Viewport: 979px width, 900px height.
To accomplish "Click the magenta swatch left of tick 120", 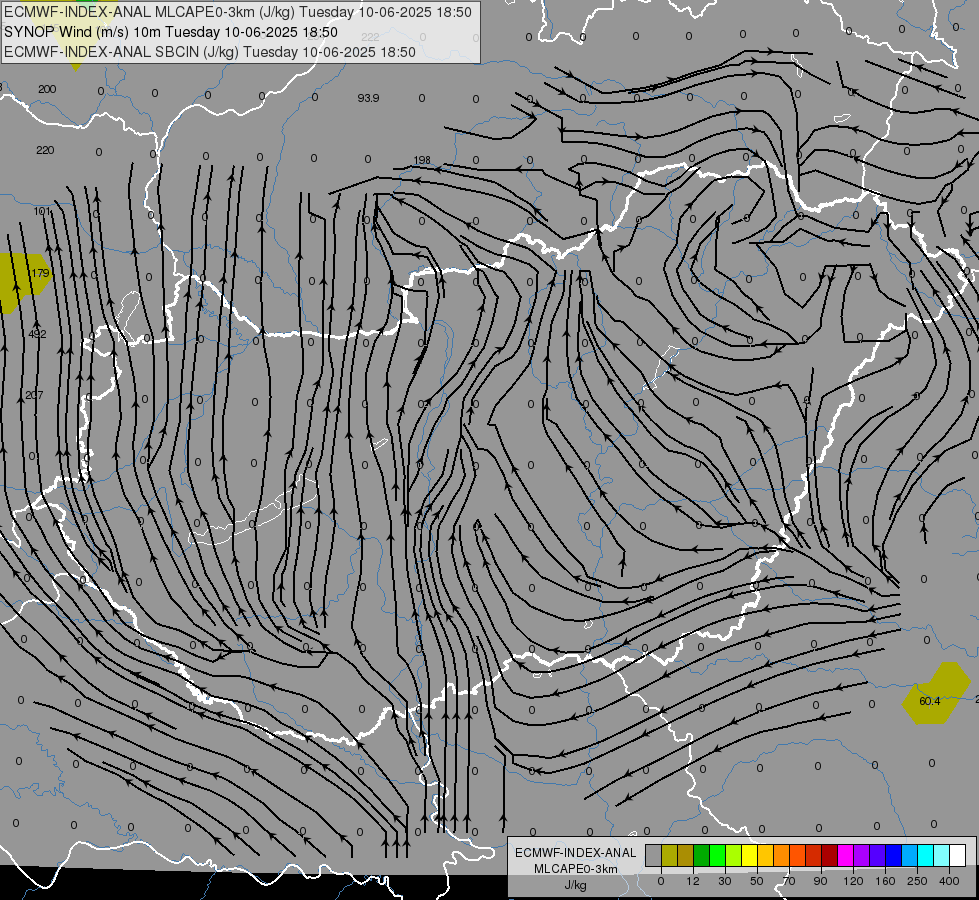I will point(845,856).
